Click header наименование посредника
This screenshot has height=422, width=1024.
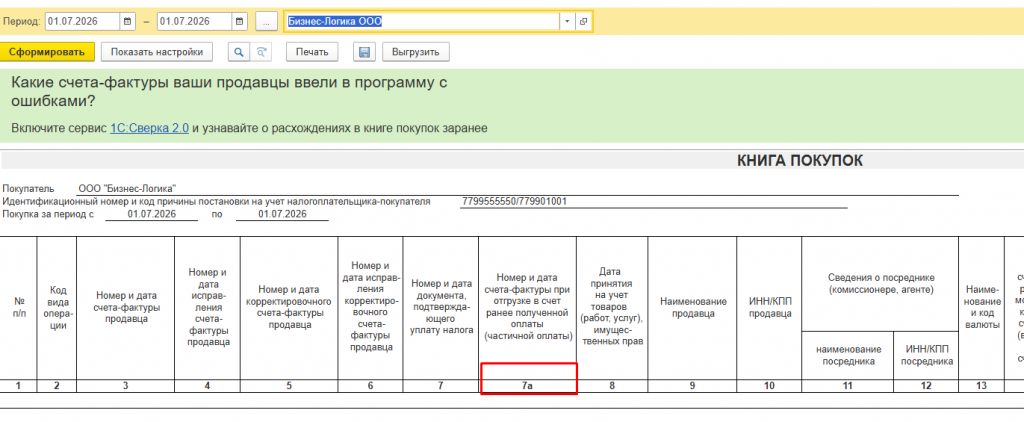[848, 355]
